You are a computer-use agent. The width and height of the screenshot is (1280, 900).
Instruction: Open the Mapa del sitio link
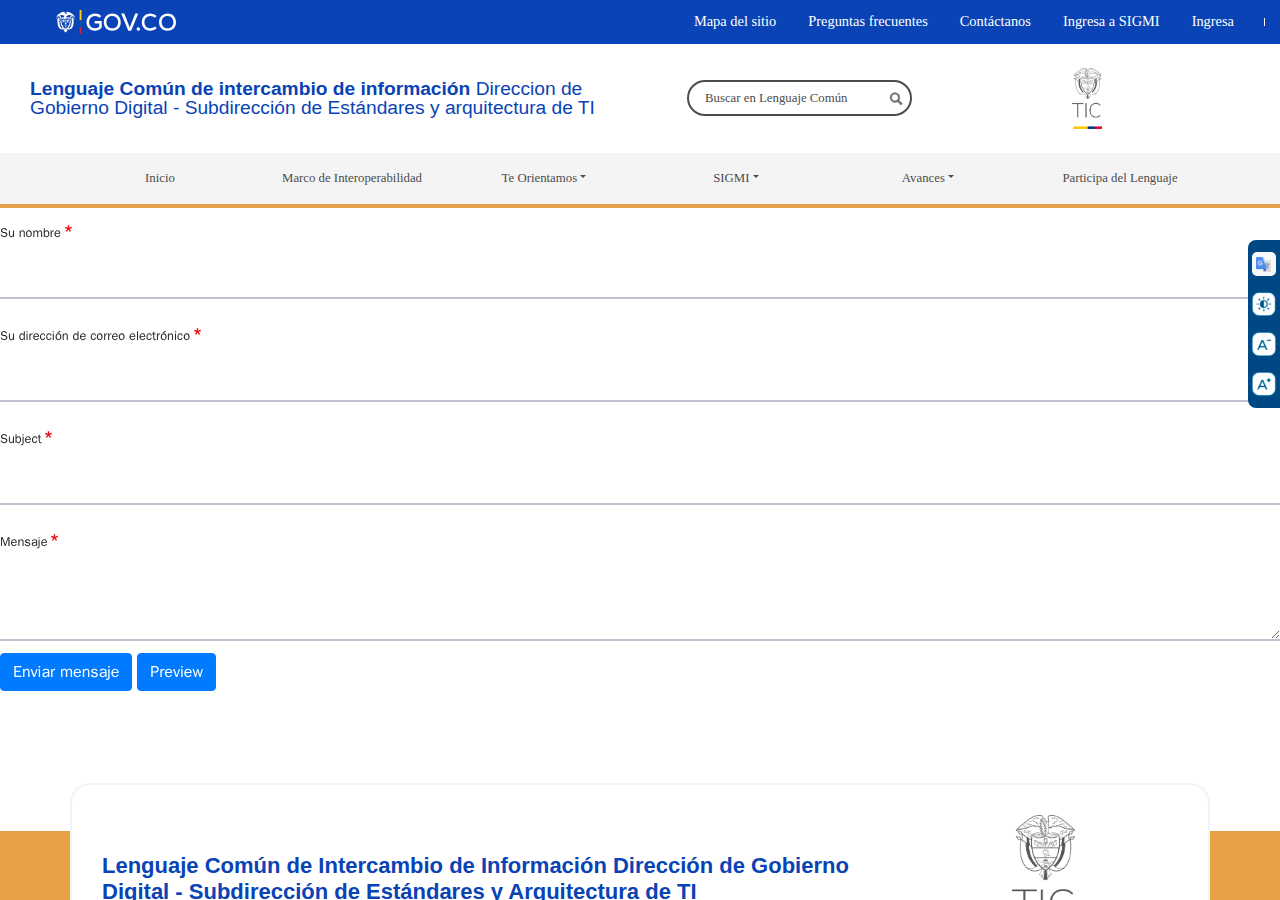(x=735, y=21)
